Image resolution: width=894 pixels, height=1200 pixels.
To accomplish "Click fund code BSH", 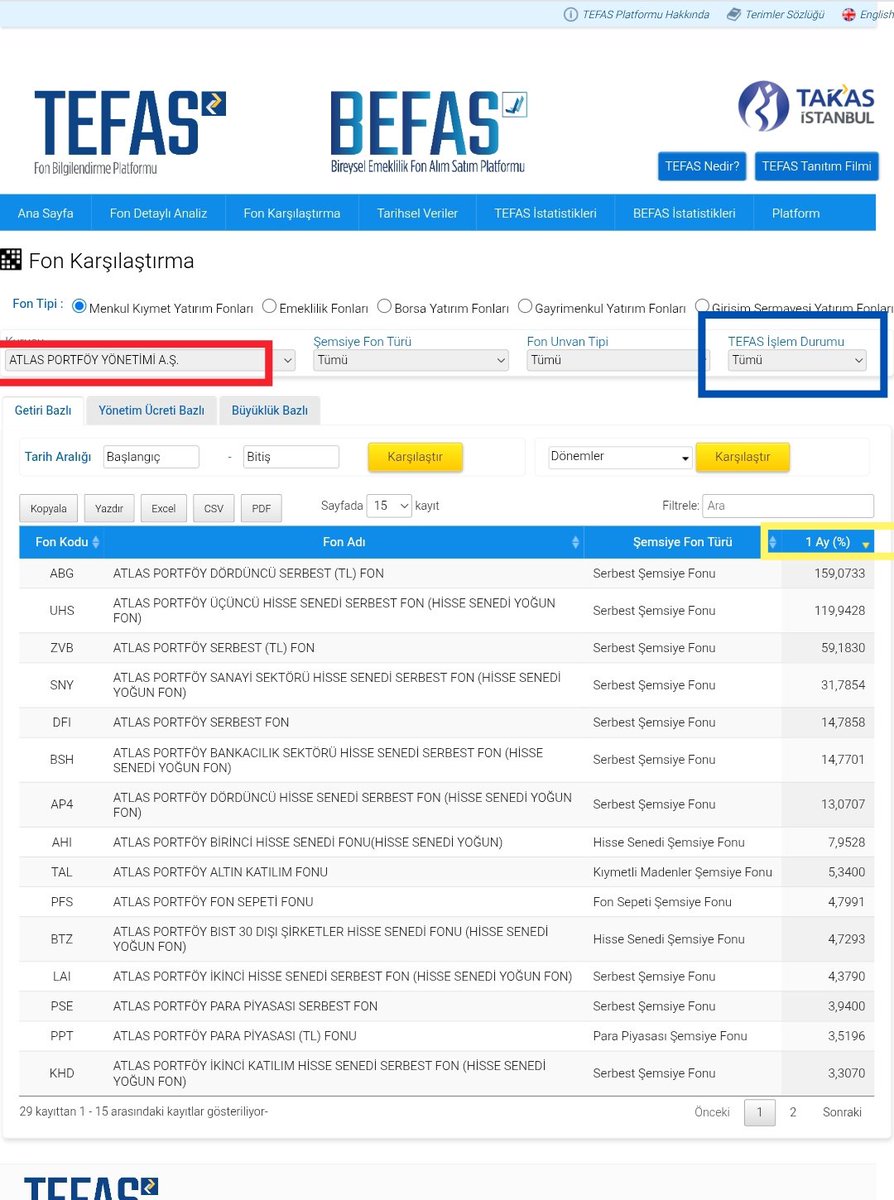I will (x=62, y=760).
